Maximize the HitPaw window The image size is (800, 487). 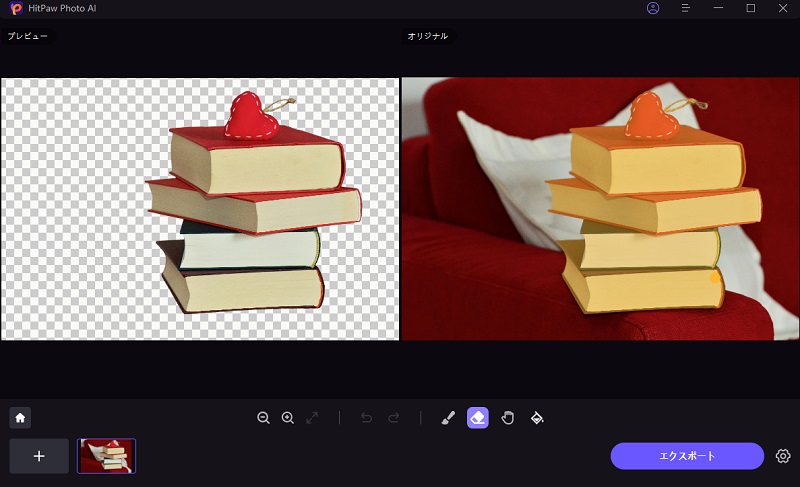pyautogui.click(x=751, y=8)
